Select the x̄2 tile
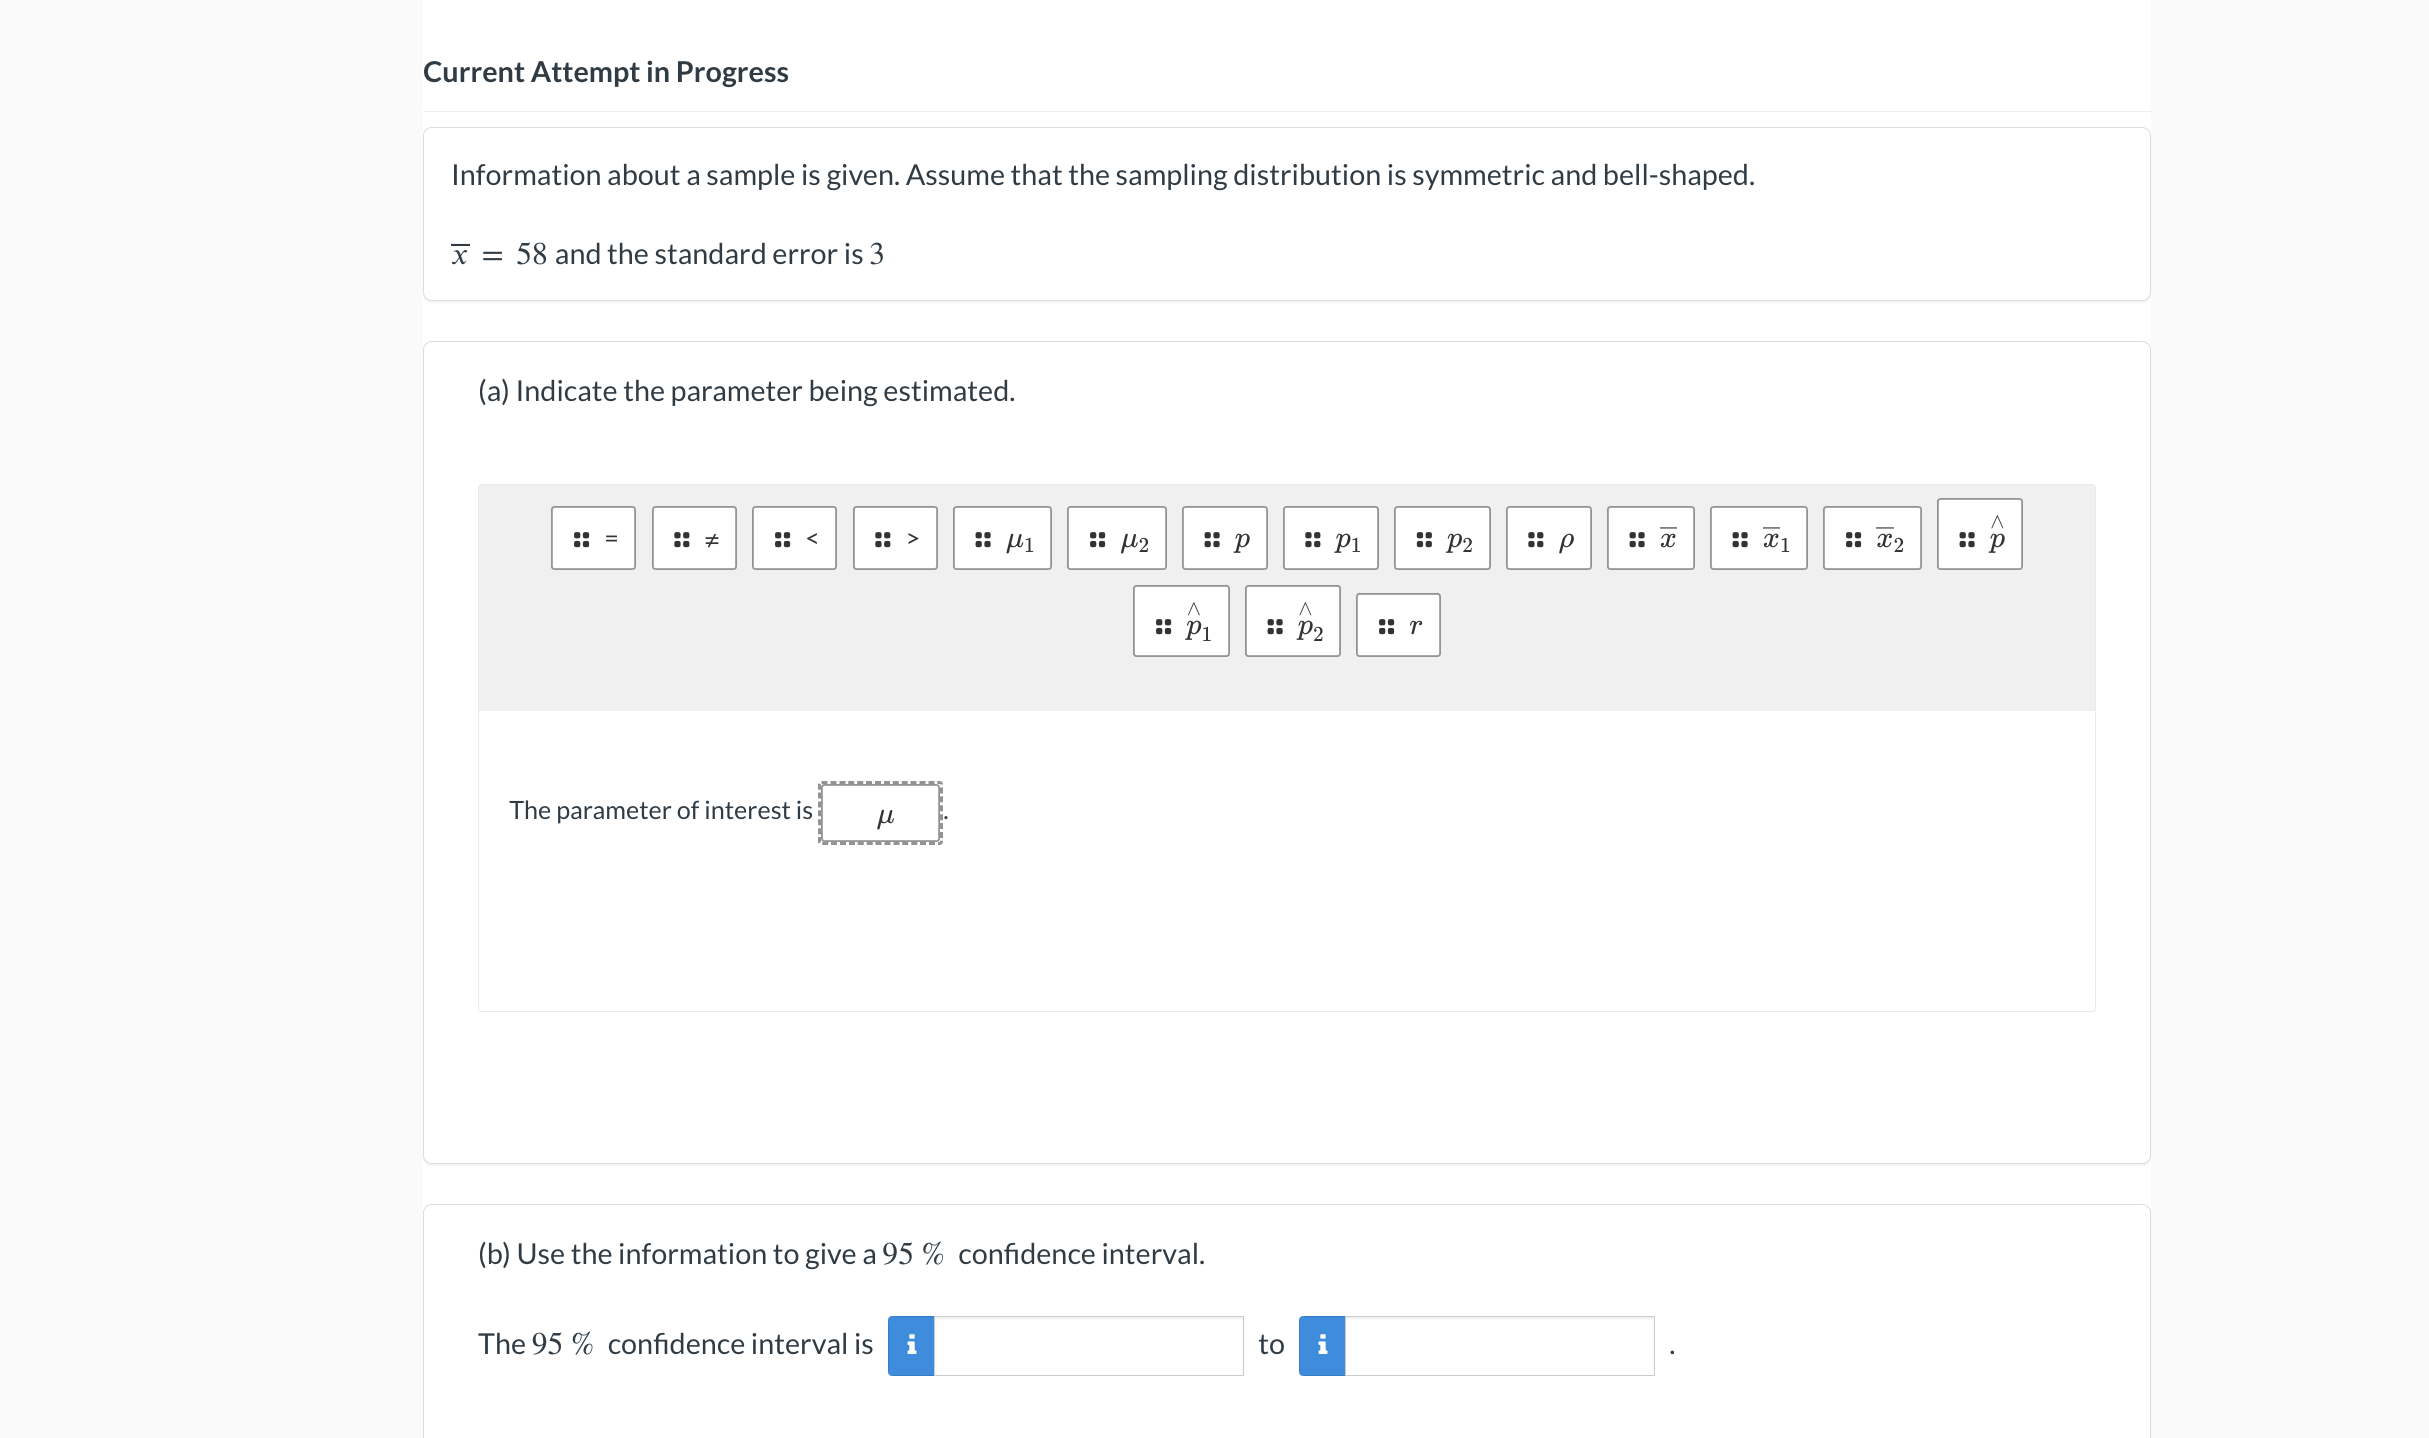Image resolution: width=2429 pixels, height=1438 pixels. pos(1870,537)
